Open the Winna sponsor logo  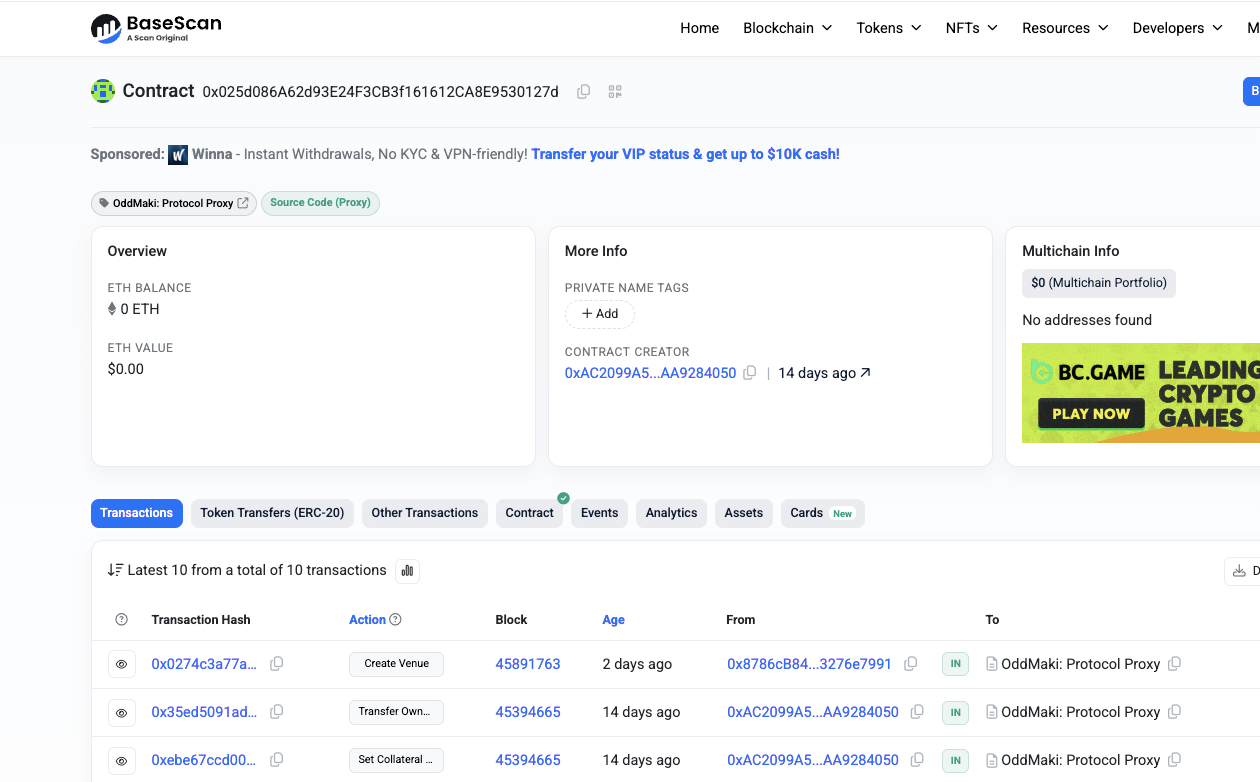click(178, 155)
